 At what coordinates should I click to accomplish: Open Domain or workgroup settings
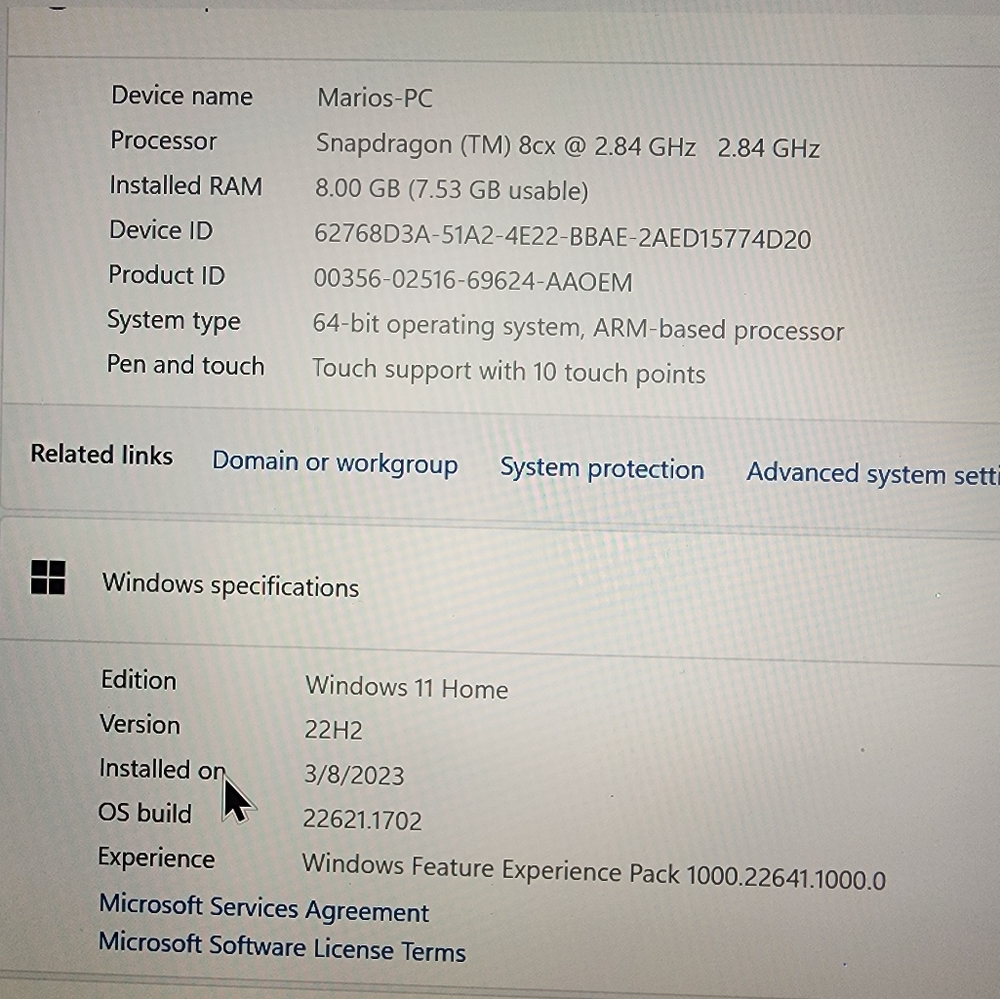[x=335, y=462]
